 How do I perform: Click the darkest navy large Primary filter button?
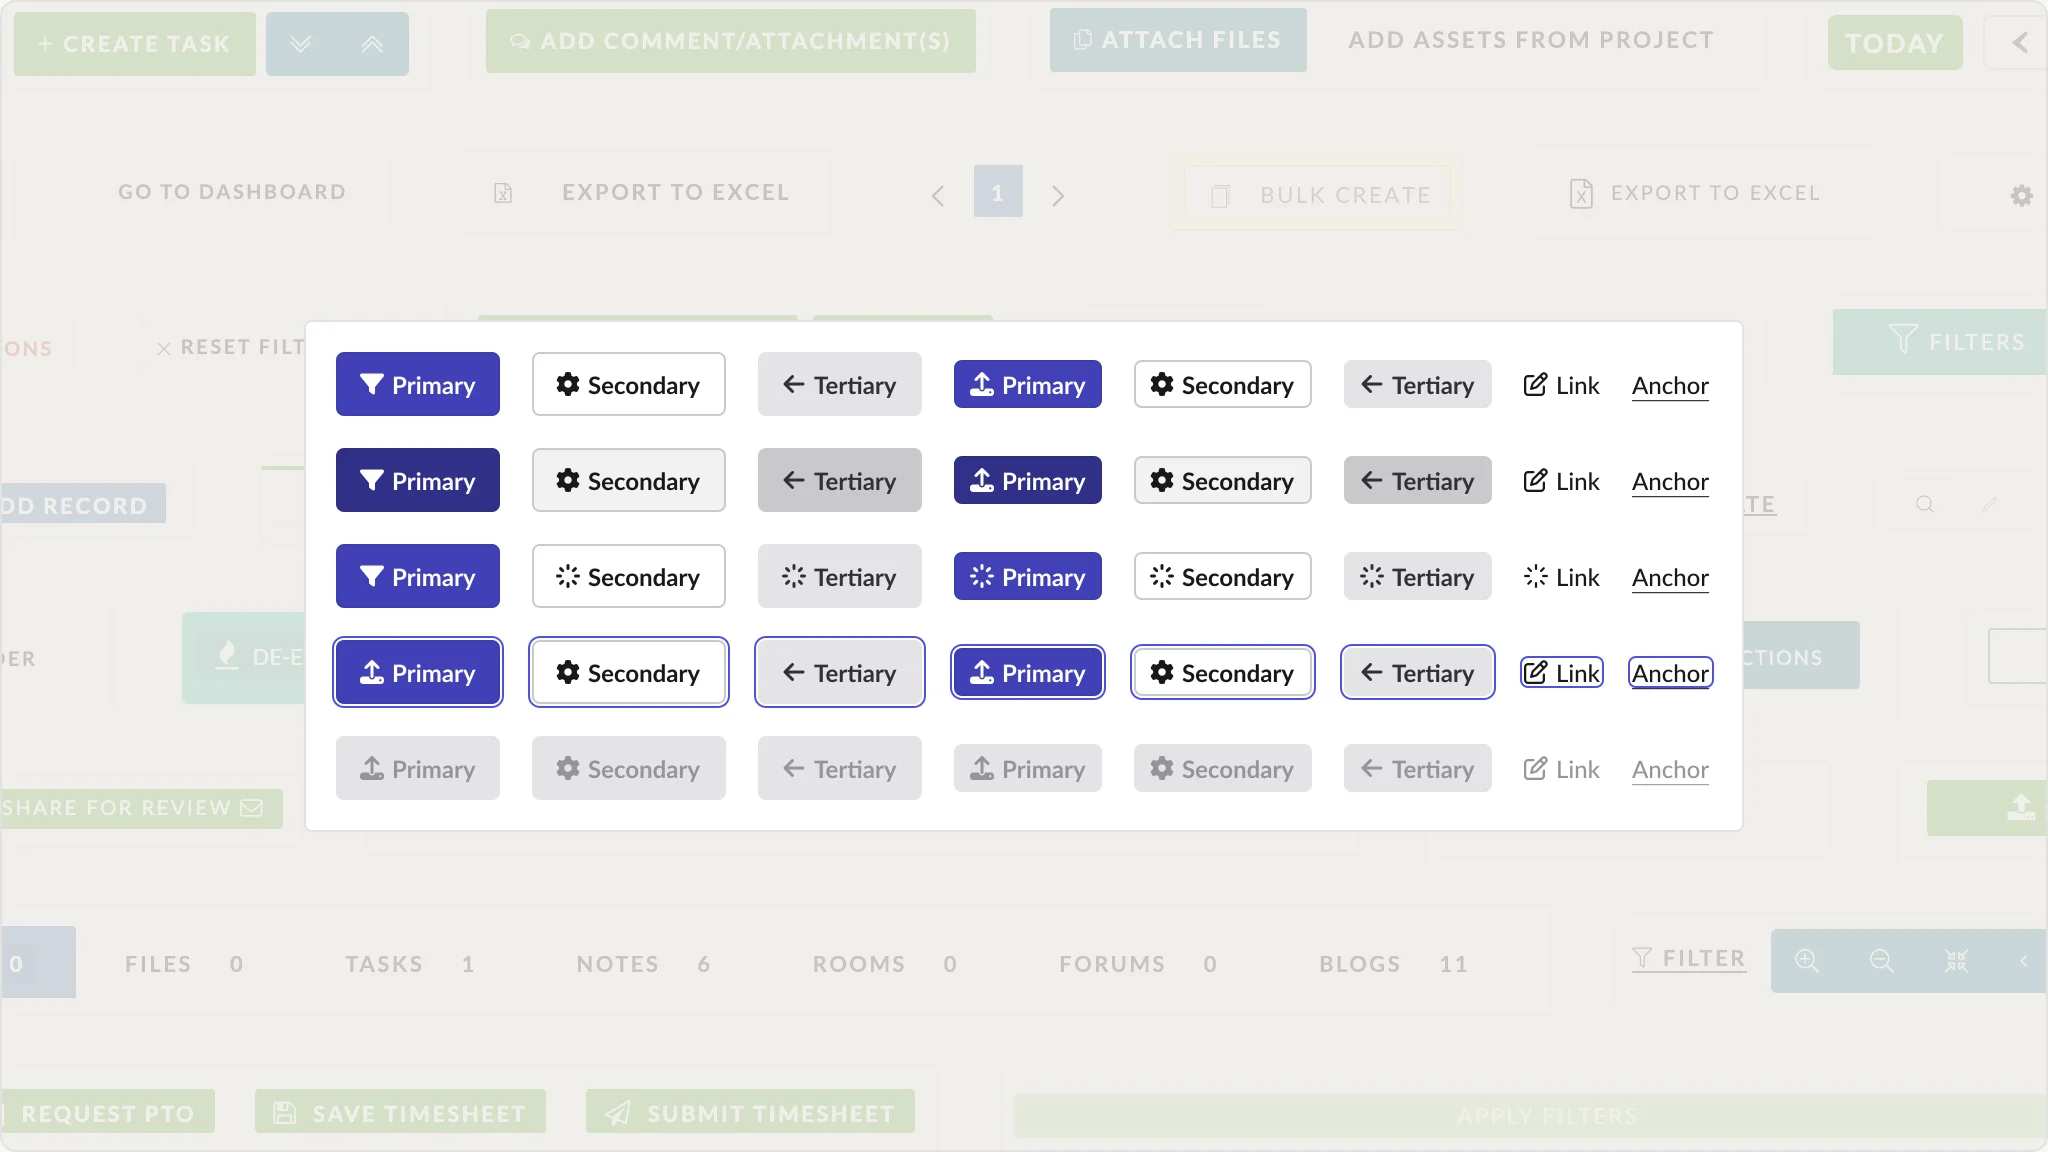(418, 480)
